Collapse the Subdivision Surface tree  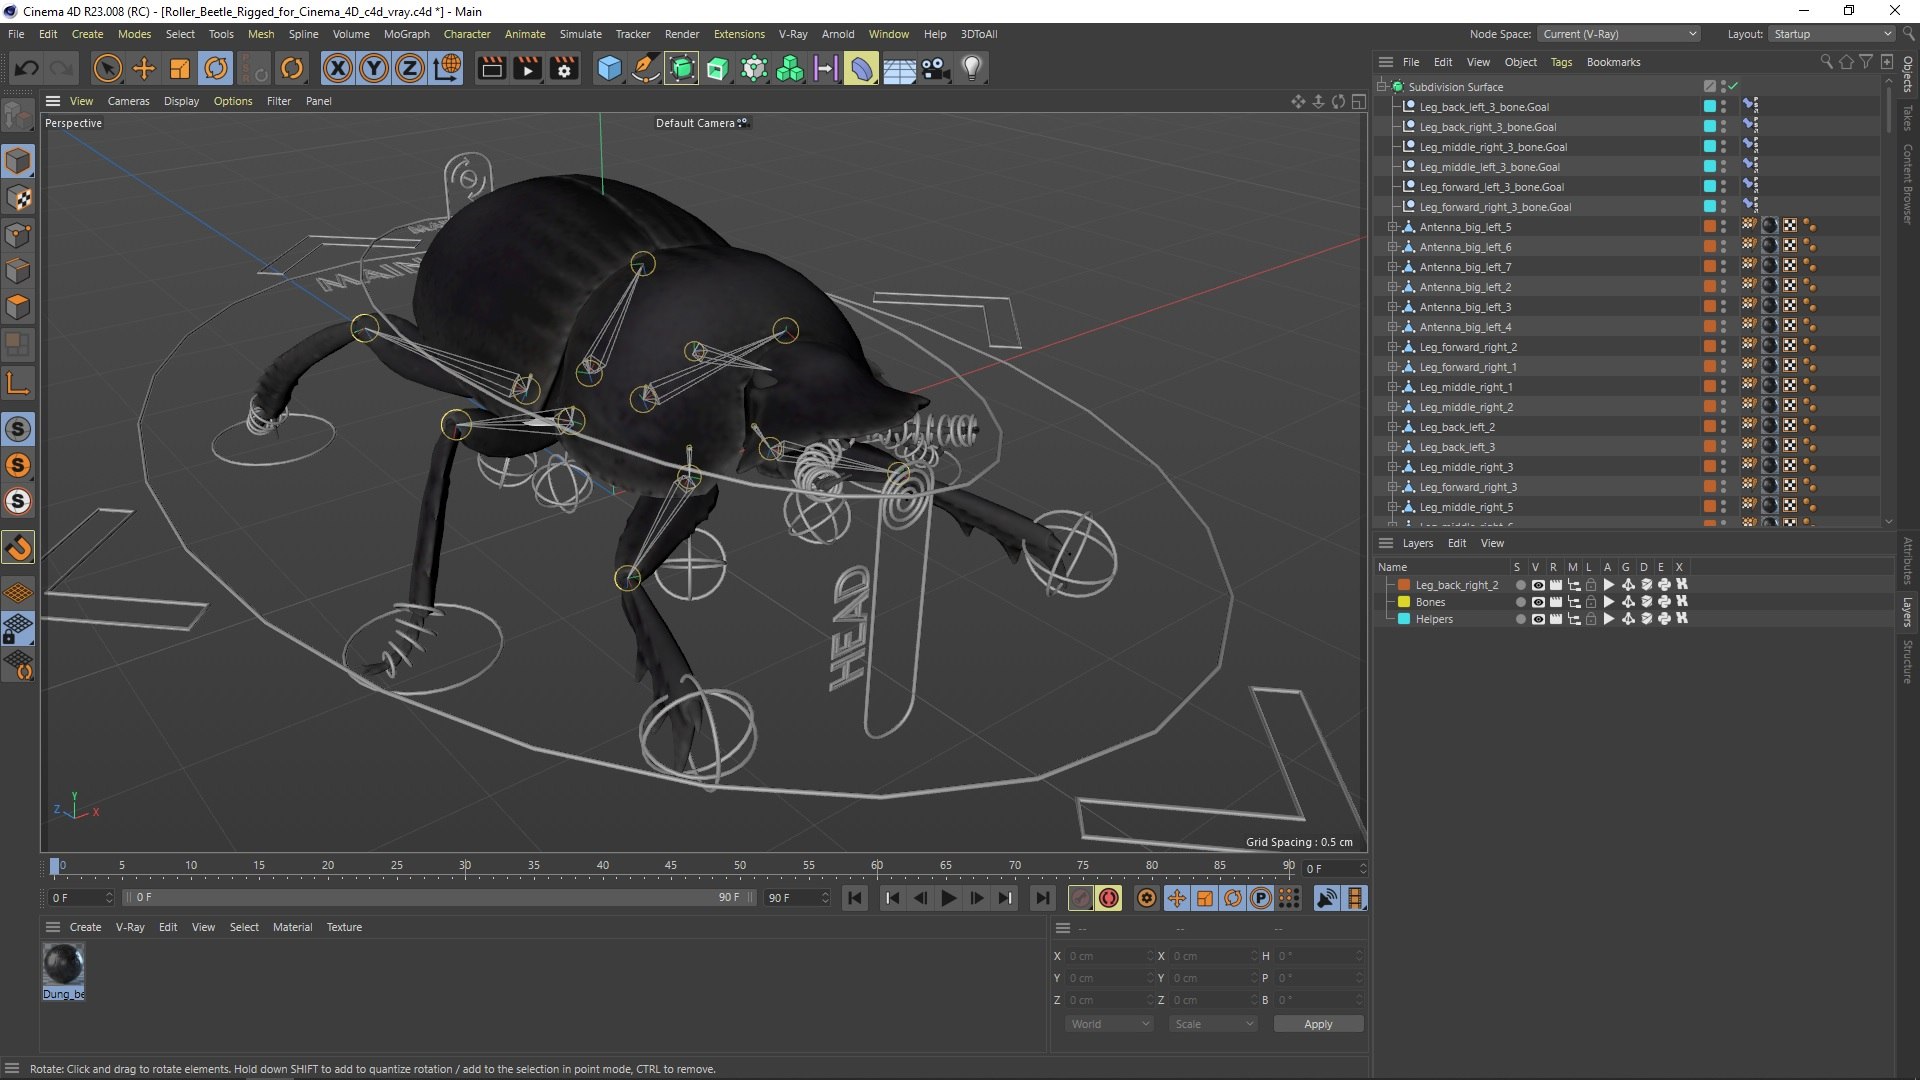coord(1382,87)
